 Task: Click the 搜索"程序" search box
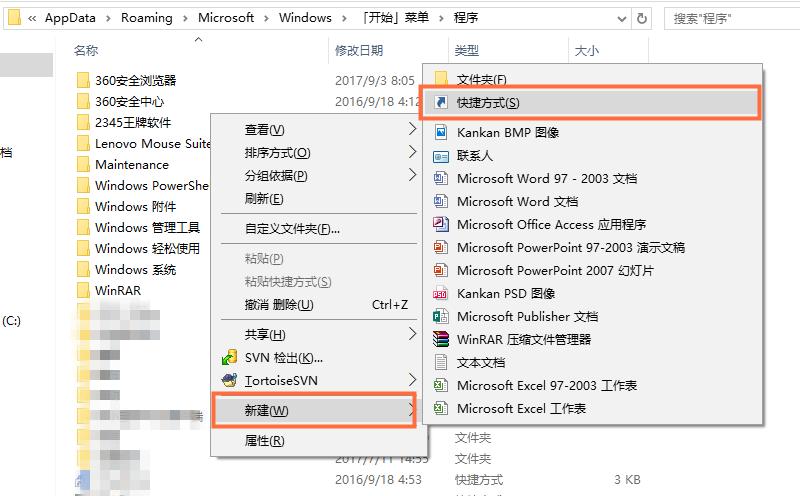tap(732, 19)
